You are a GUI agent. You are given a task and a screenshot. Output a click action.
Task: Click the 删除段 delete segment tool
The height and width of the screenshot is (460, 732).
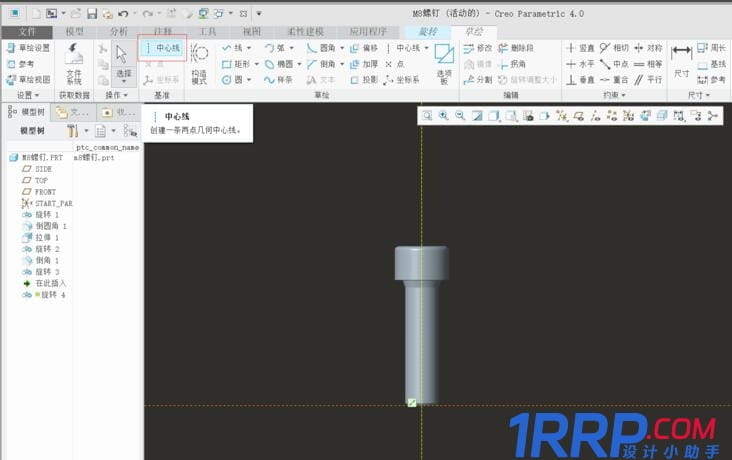[515, 48]
